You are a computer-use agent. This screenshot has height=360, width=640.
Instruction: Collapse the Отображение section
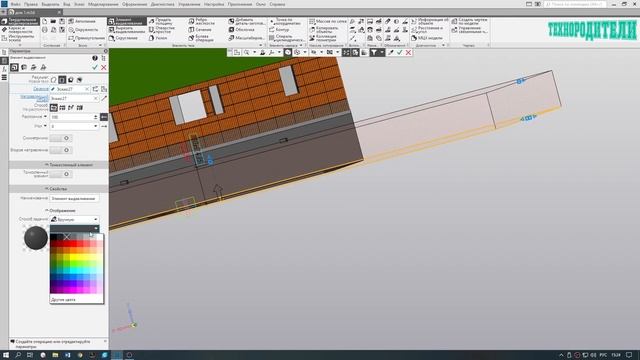(x=46, y=211)
